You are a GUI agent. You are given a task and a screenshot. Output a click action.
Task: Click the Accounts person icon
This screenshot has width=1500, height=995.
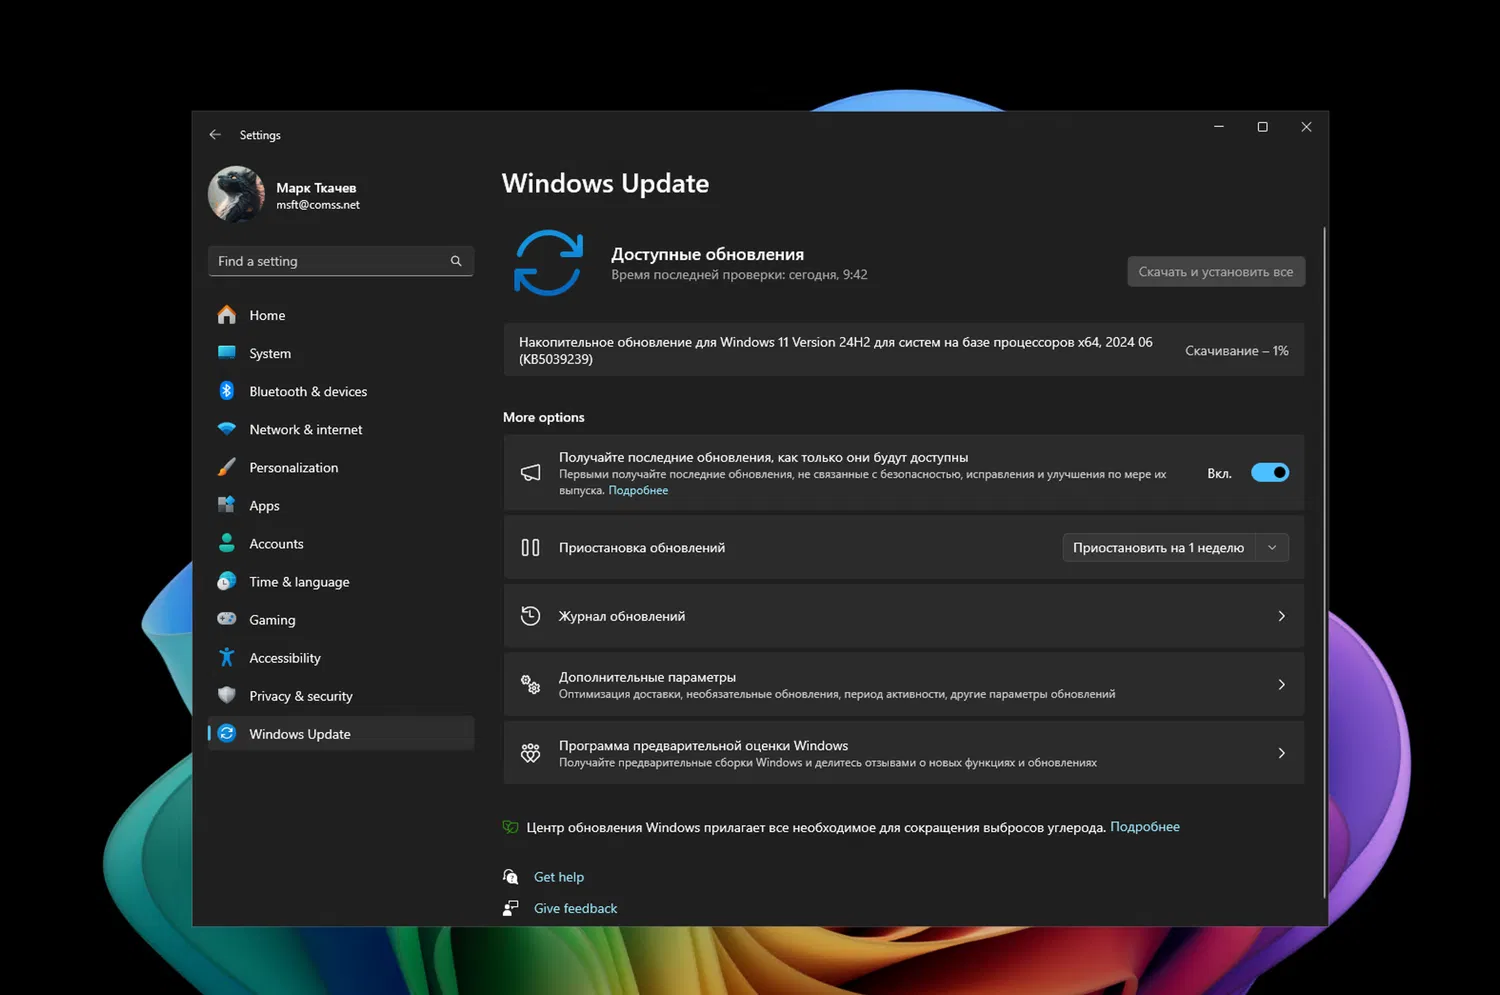[x=227, y=543]
